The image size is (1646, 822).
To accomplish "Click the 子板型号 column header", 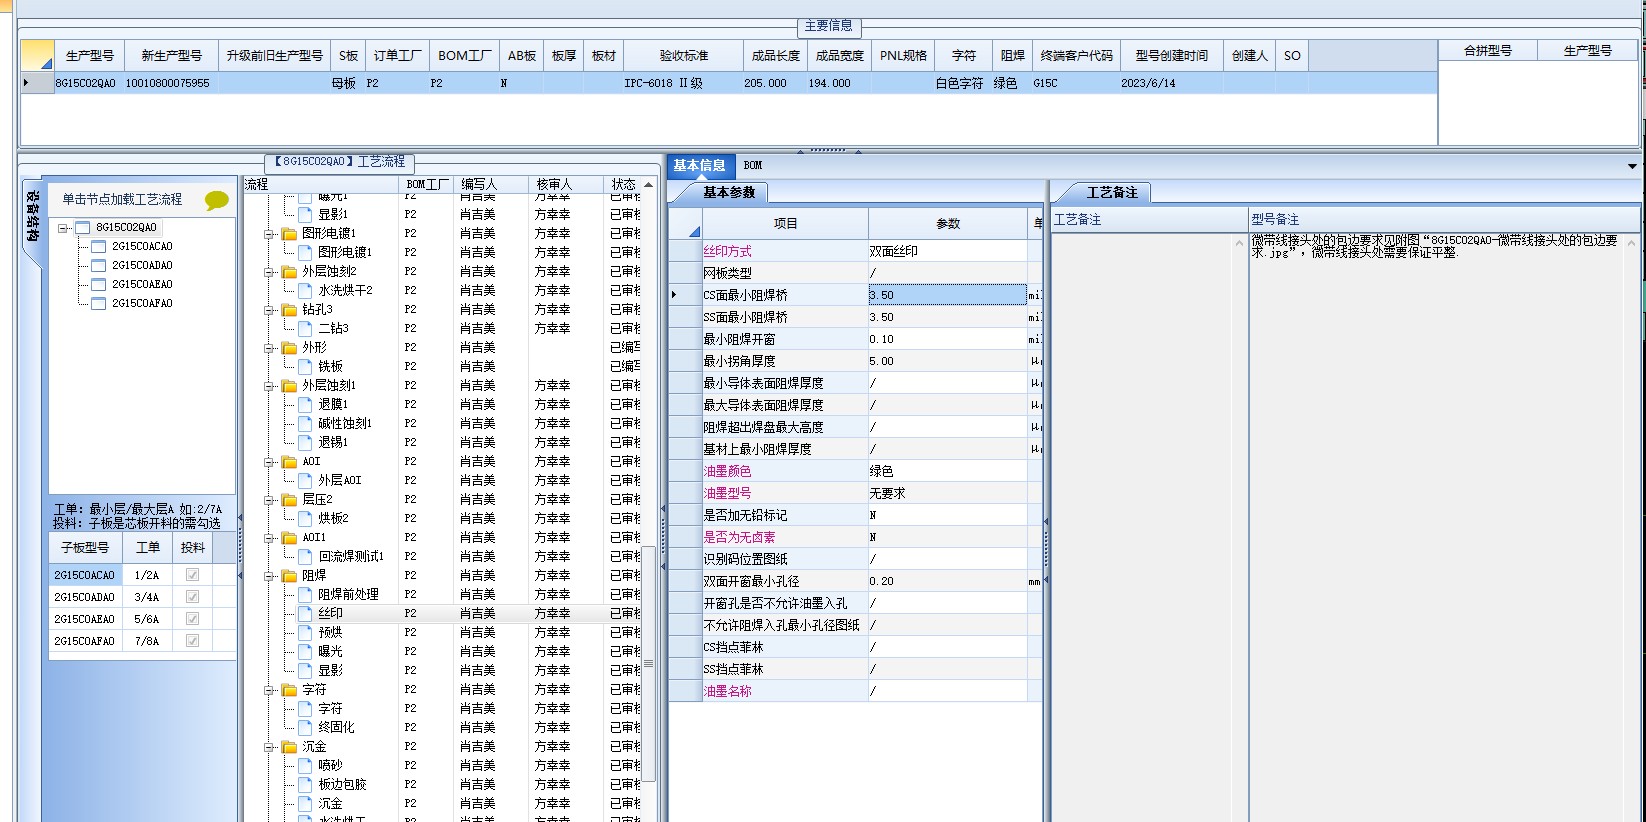I will click(x=85, y=548).
